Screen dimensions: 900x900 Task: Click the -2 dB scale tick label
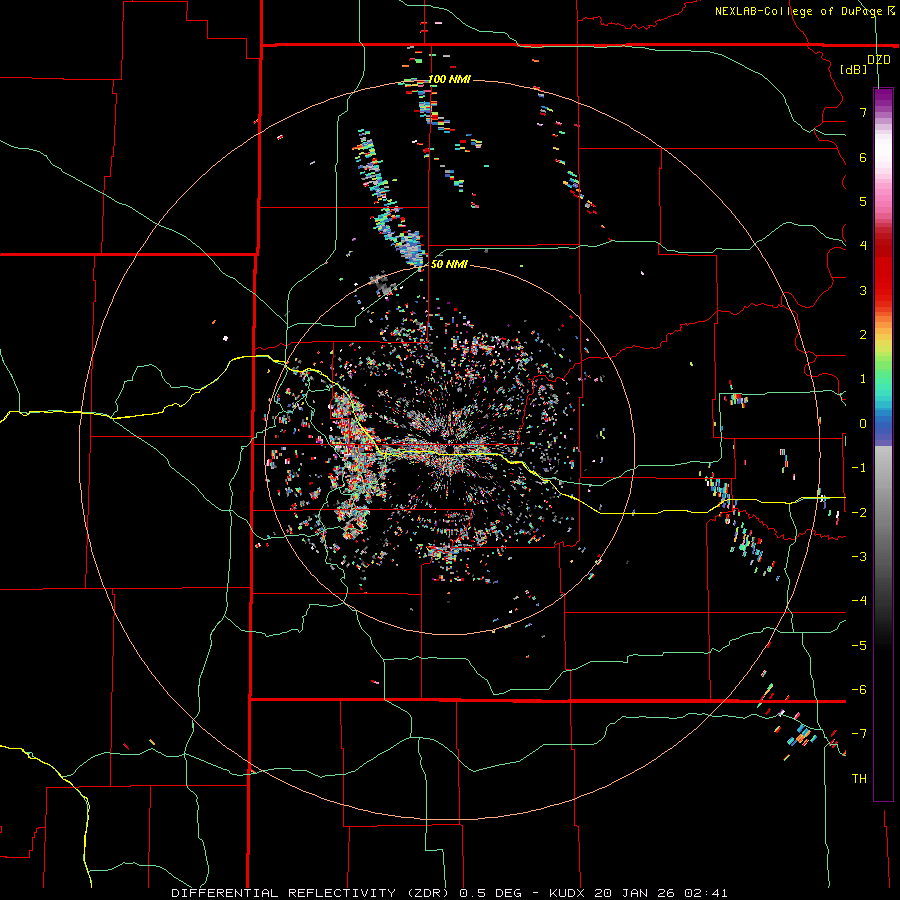[x=859, y=512]
